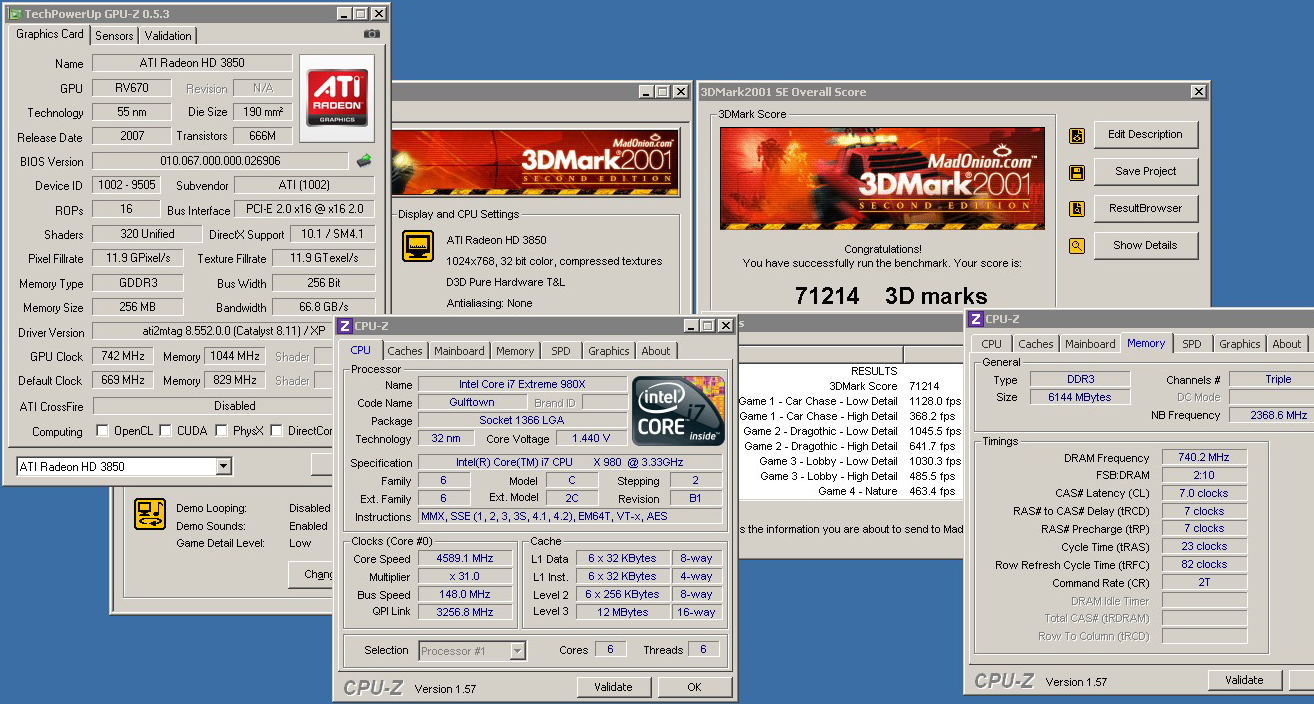Viewport: 1314px width, 704px height.
Task: Click OK in the CPU-Z CPU window
Action: (694, 687)
